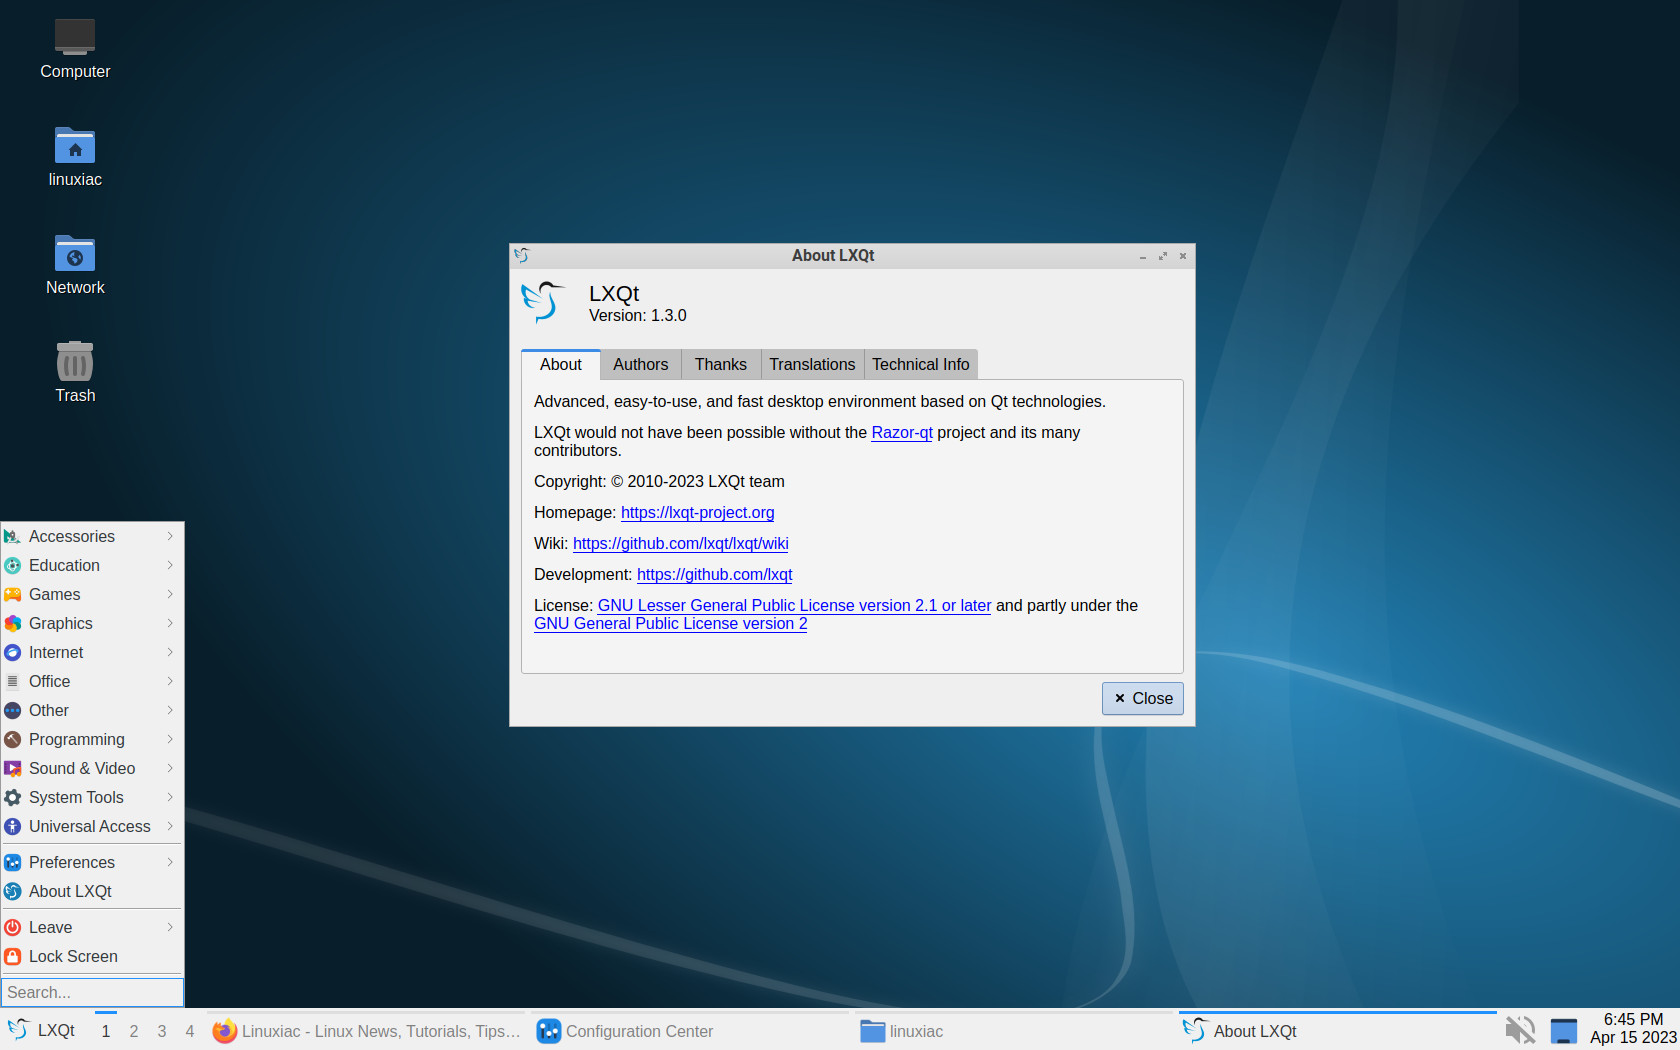Click the clock showing 6:45 PM

click(x=1633, y=1029)
